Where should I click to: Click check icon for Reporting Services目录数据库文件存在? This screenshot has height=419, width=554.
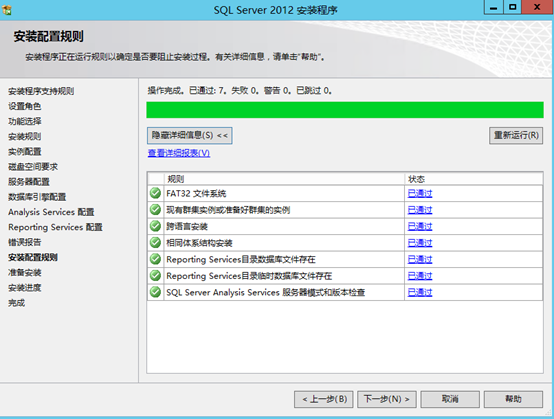point(155,259)
